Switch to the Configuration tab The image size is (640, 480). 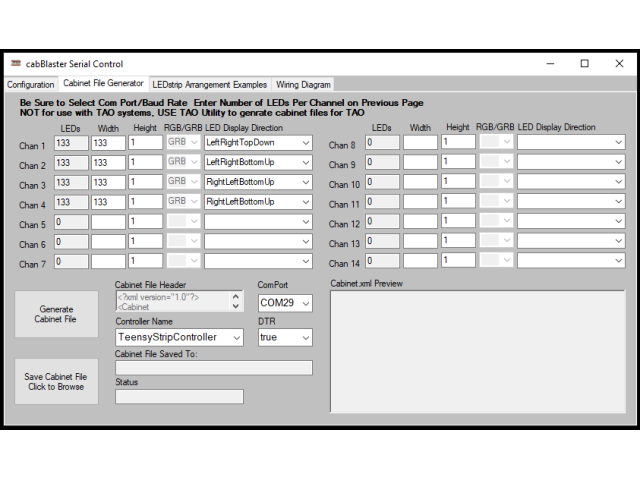click(x=31, y=85)
